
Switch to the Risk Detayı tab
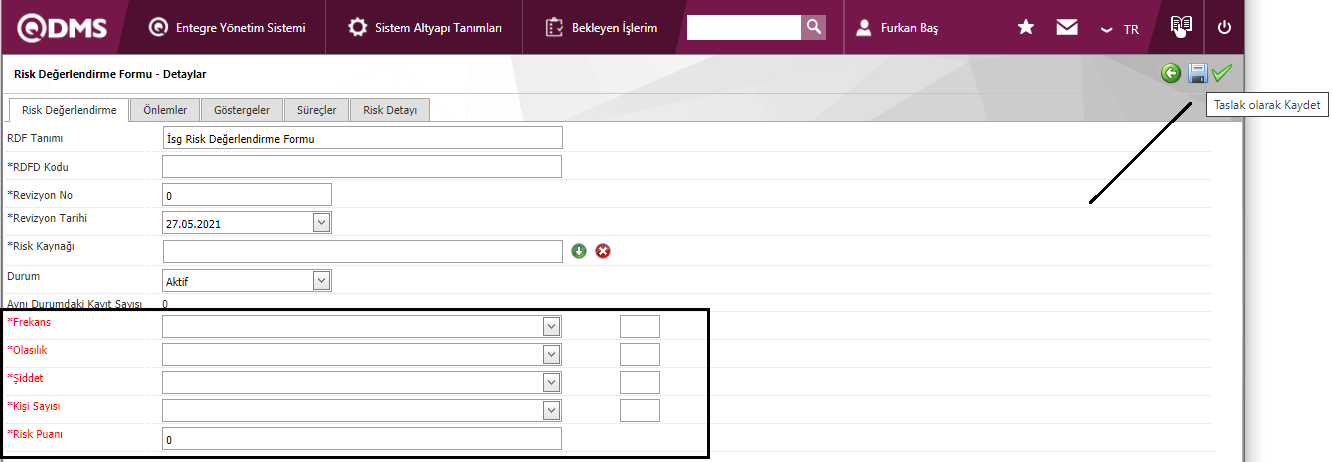click(390, 110)
